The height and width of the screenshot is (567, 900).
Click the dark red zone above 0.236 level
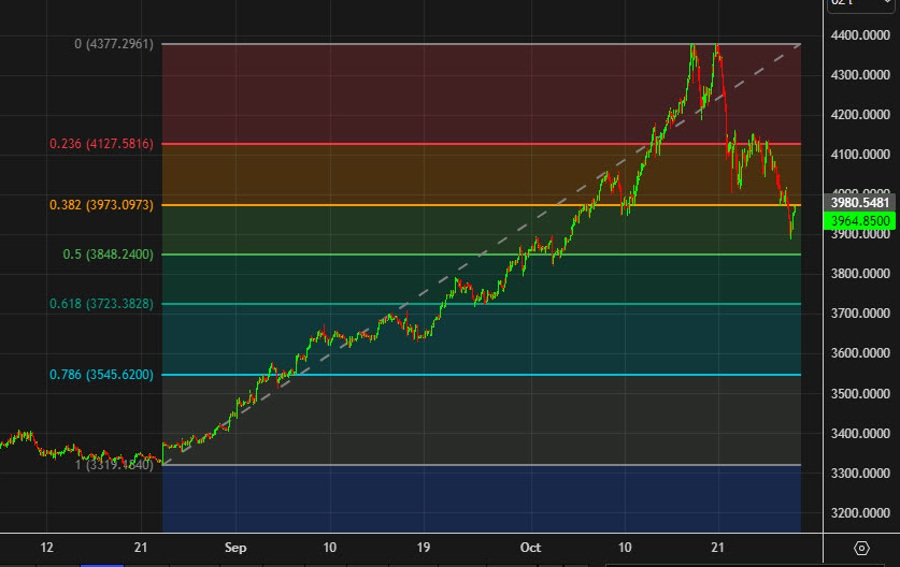pos(400,95)
